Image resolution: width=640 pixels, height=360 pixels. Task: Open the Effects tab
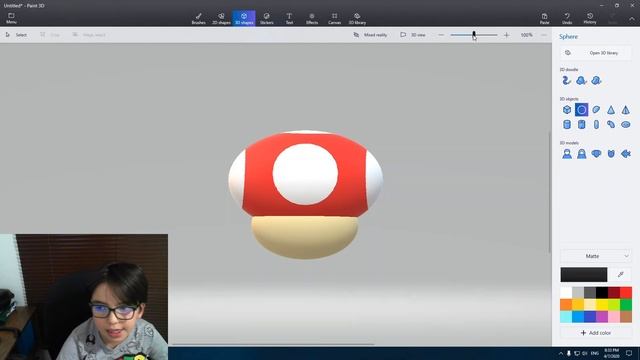(312, 18)
